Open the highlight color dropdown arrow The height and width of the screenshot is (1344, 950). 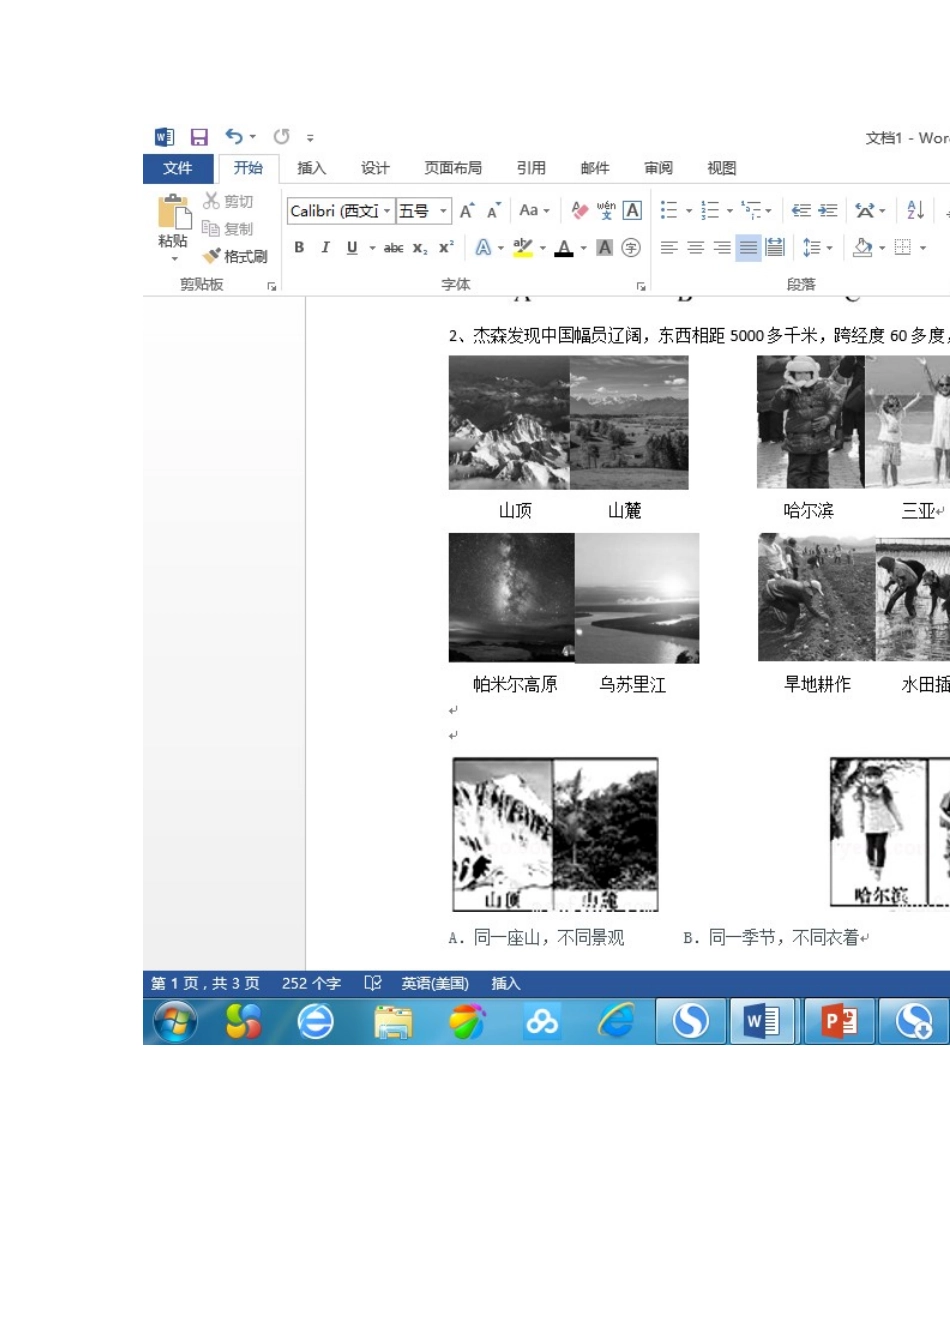pos(543,248)
